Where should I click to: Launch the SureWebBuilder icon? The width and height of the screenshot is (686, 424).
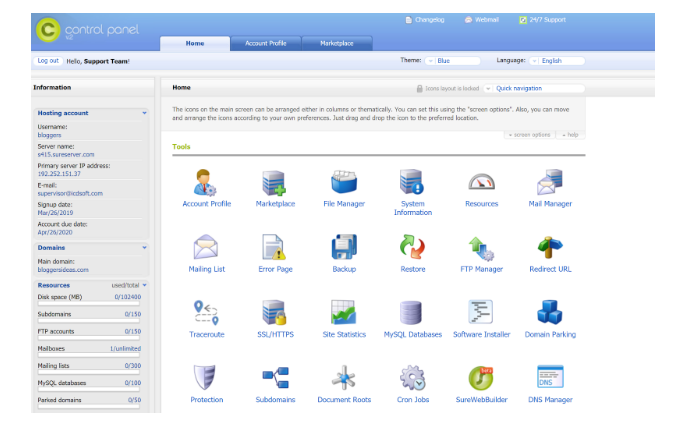pos(481,378)
